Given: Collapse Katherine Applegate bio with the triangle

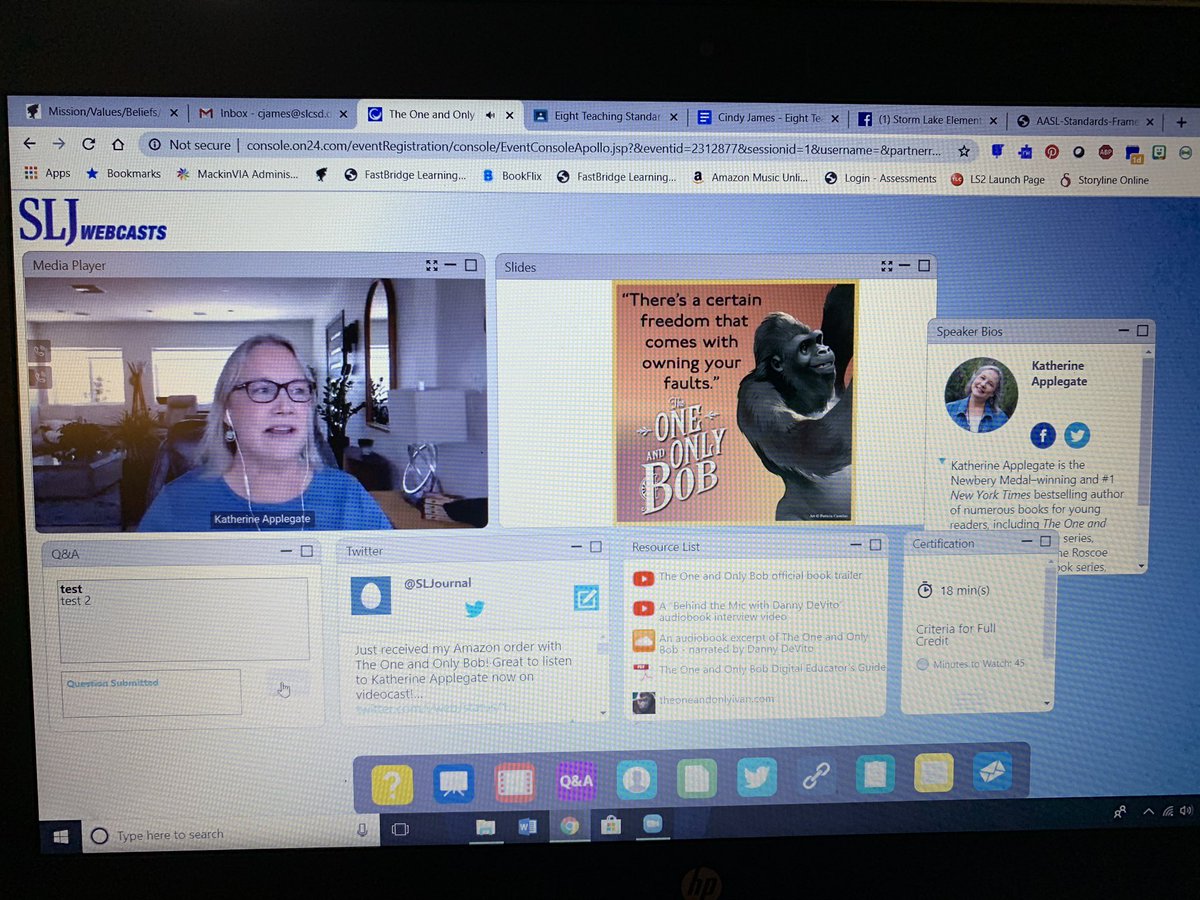Looking at the screenshot, I should [942, 462].
